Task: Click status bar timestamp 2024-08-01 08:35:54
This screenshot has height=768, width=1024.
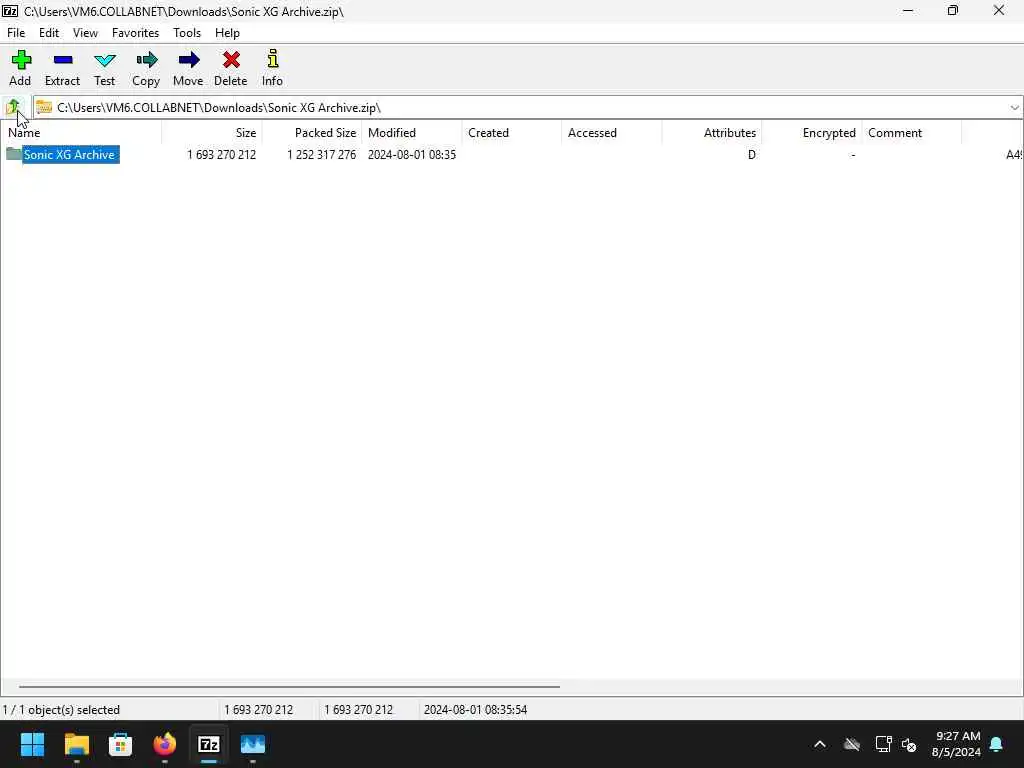Action: 475,710
